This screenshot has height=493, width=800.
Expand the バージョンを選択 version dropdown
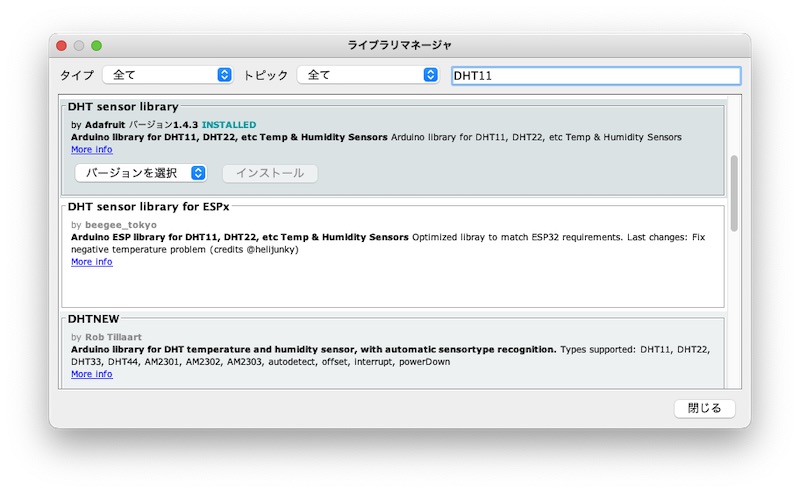[x=140, y=173]
